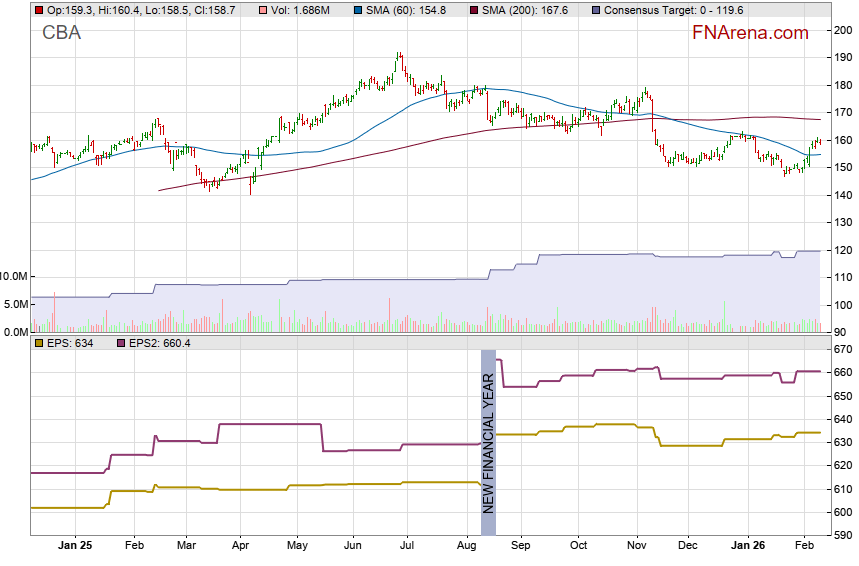Click the gold EPS legend swatch
The width and height of the screenshot is (859, 566).
coord(38,343)
